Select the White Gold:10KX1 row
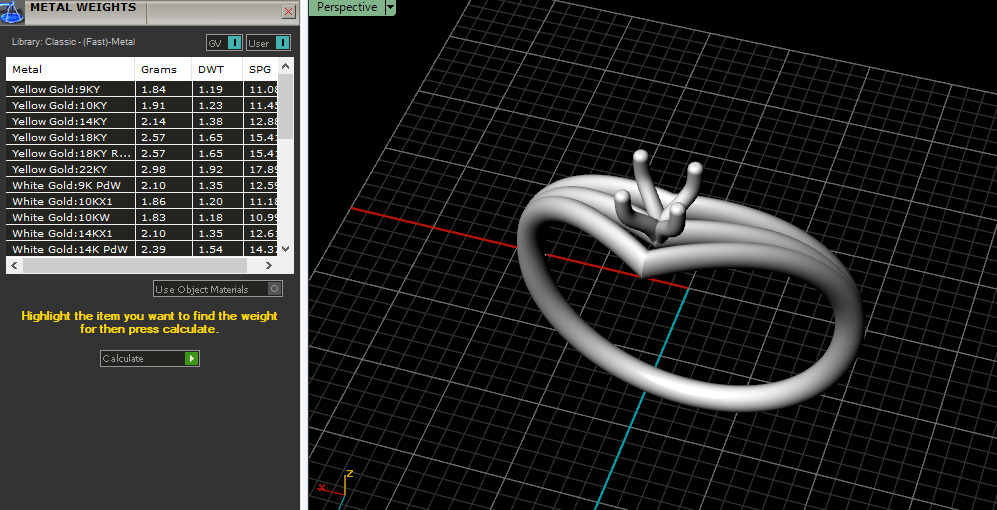The height and width of the screenshot is (510, 997). (x=142, y=201)
